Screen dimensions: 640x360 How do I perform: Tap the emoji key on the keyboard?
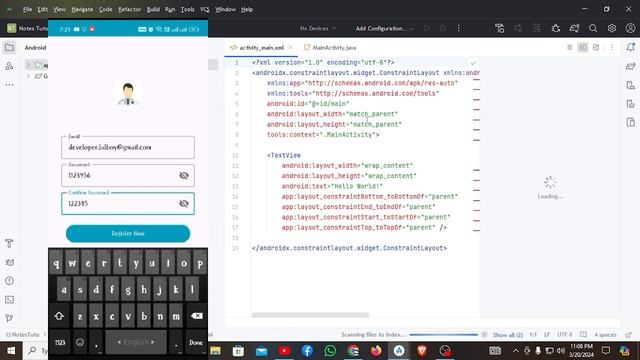pyautogui.click(x=80, y=342)
